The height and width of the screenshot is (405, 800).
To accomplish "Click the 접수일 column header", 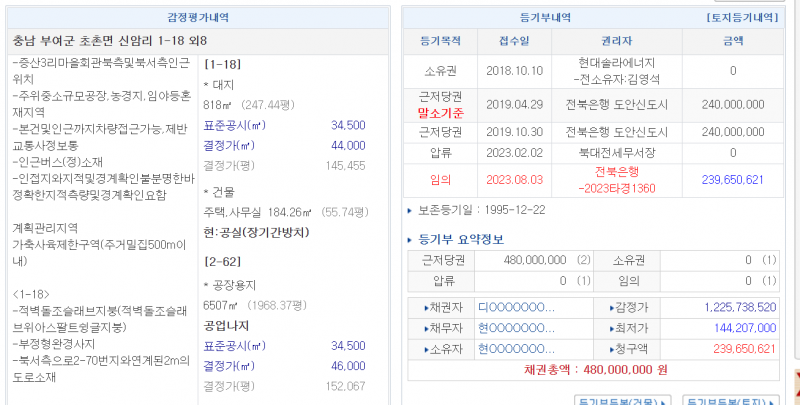I will pyautogui.click(x=506, y=42).
